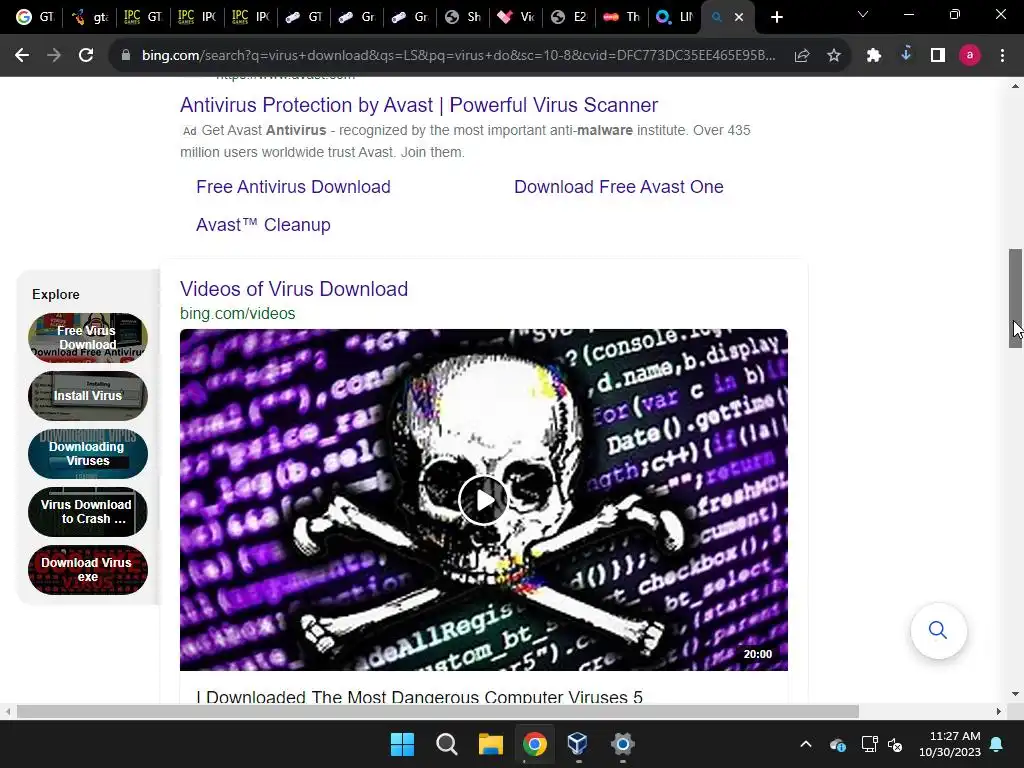The height and width of the screenshot is (768, 1024).
Task: Open the blue download extension icon
Action: (x=906, y=55)
